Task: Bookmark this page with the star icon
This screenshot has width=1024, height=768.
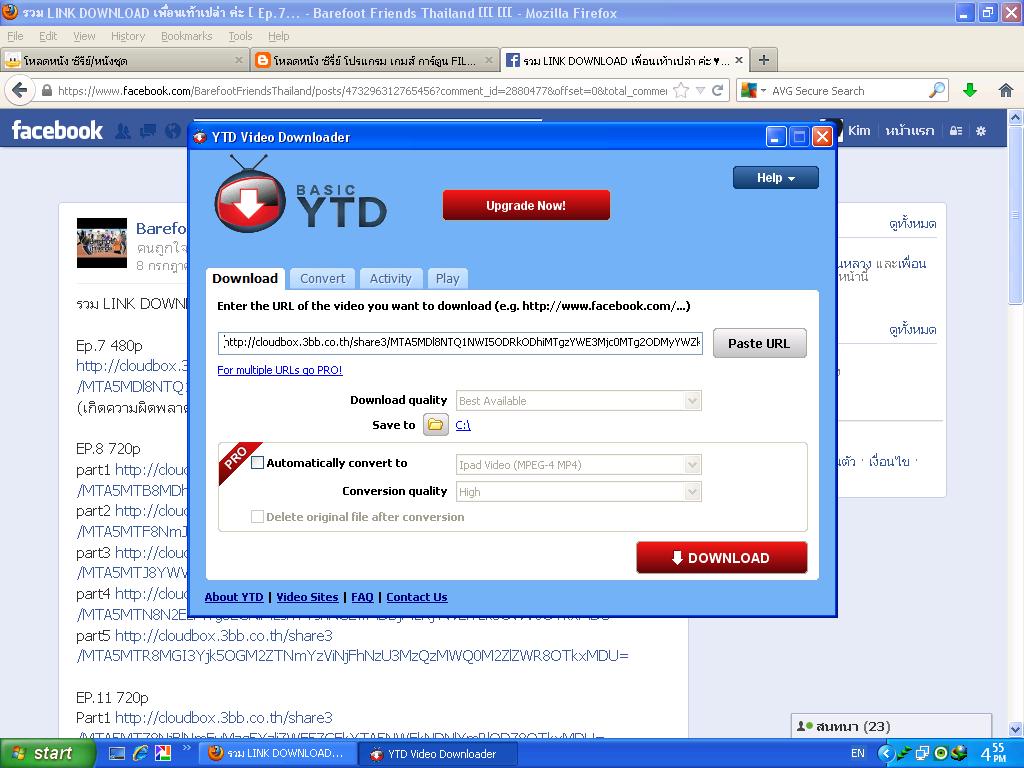Action: 681,91
